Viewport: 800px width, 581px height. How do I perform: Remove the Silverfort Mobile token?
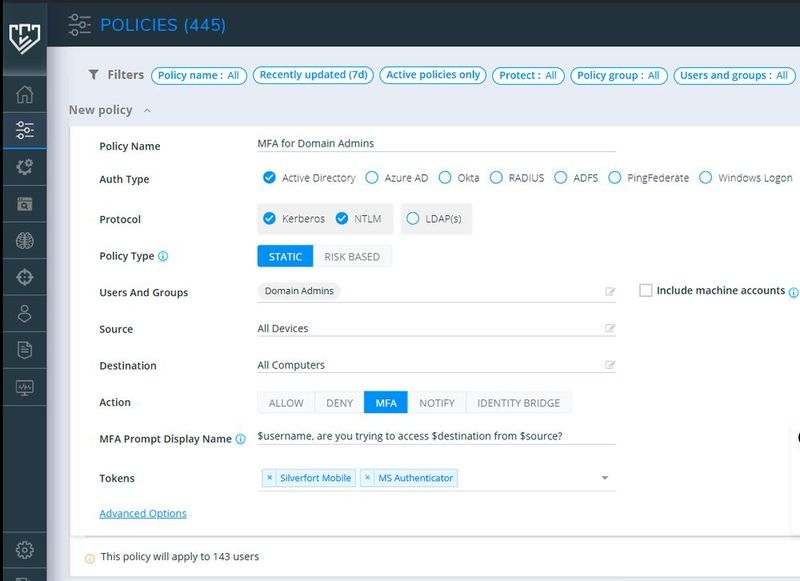269,478
